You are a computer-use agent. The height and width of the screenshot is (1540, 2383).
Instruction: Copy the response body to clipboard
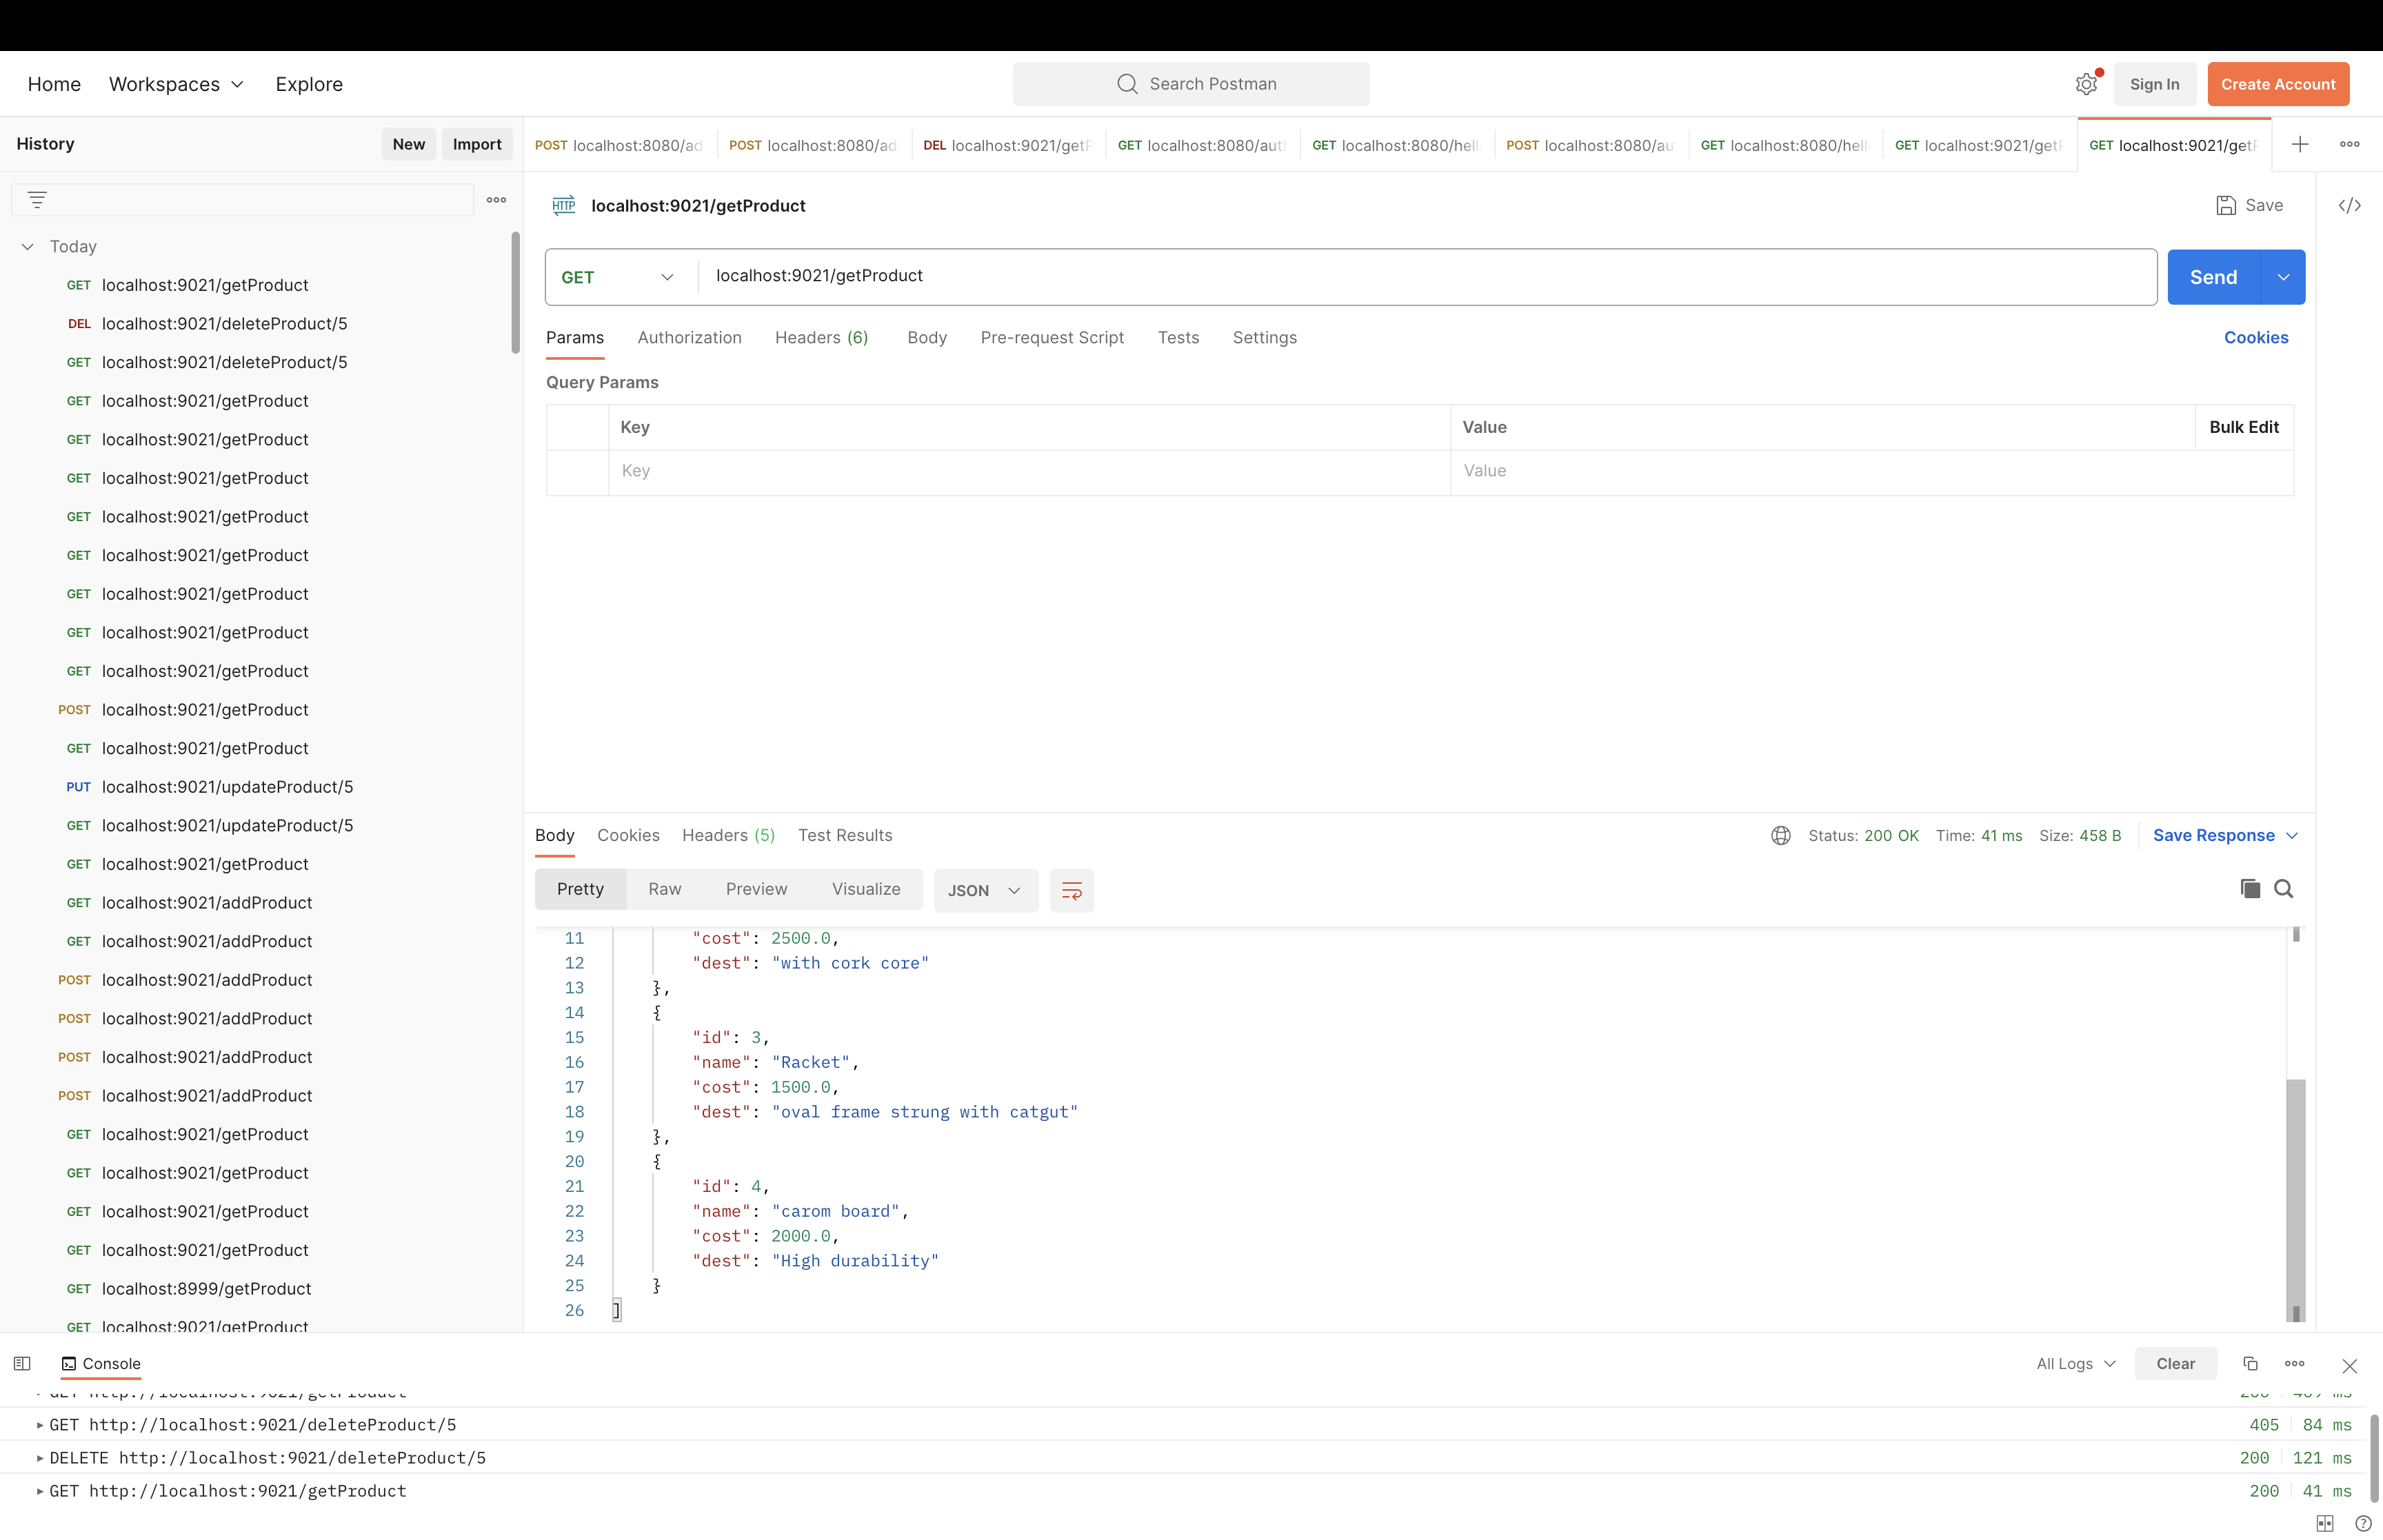point(2249,888)
